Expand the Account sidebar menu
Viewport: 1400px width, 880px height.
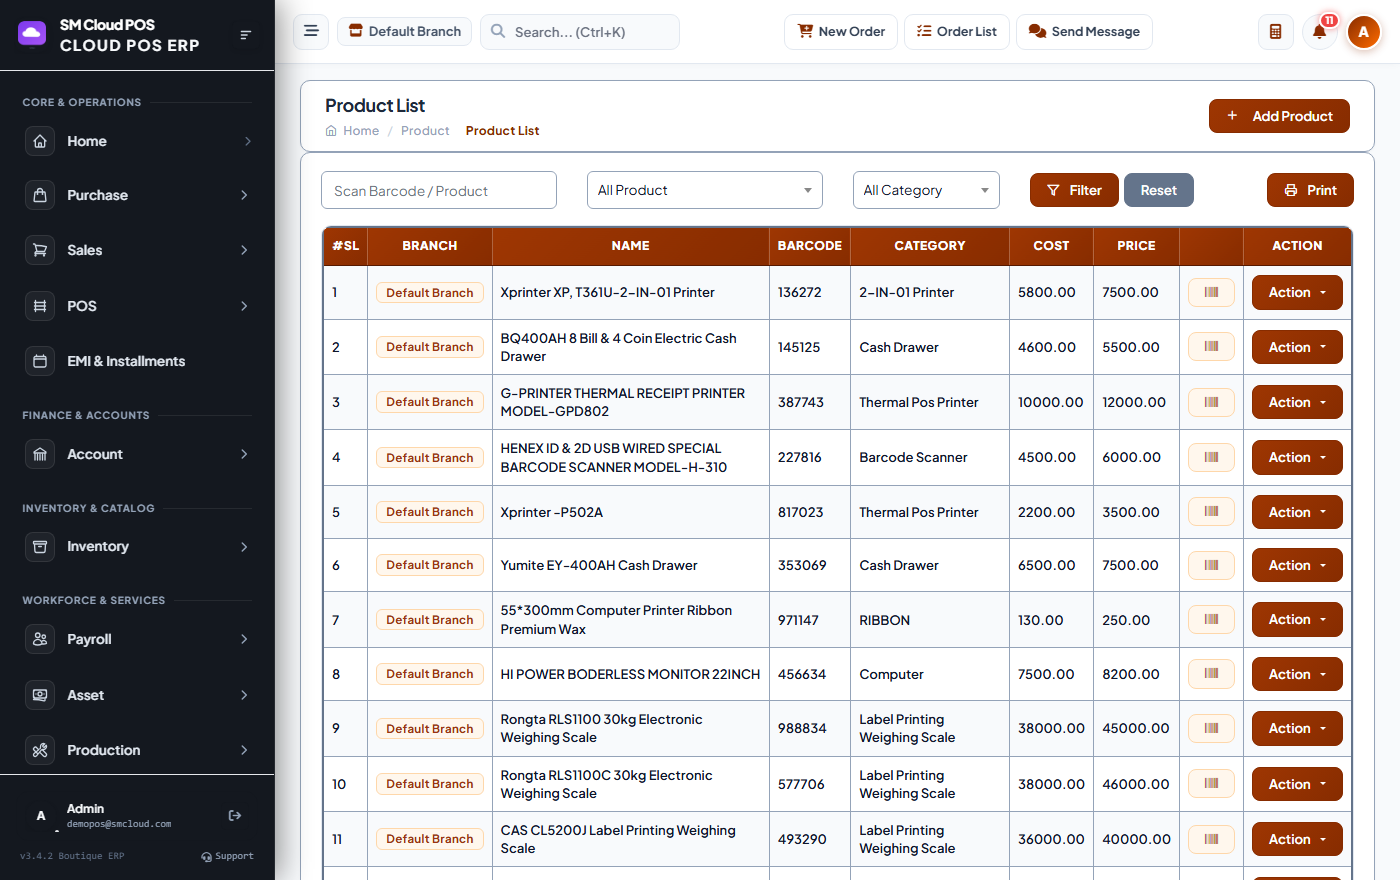(x=137, y=454)
